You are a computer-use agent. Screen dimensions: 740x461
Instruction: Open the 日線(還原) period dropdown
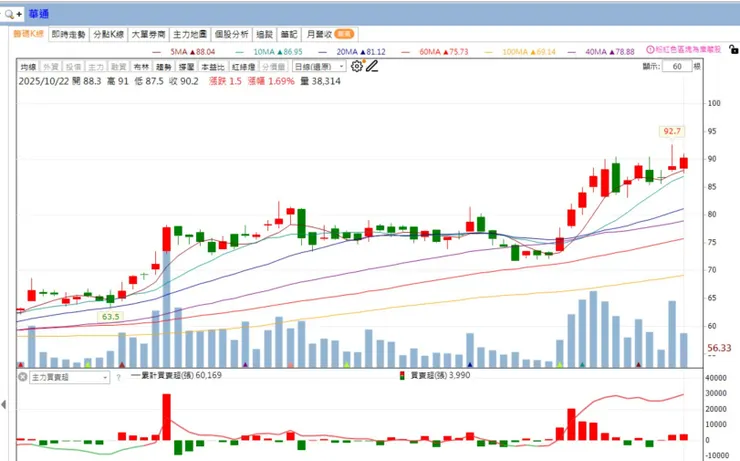coord(319,67)
